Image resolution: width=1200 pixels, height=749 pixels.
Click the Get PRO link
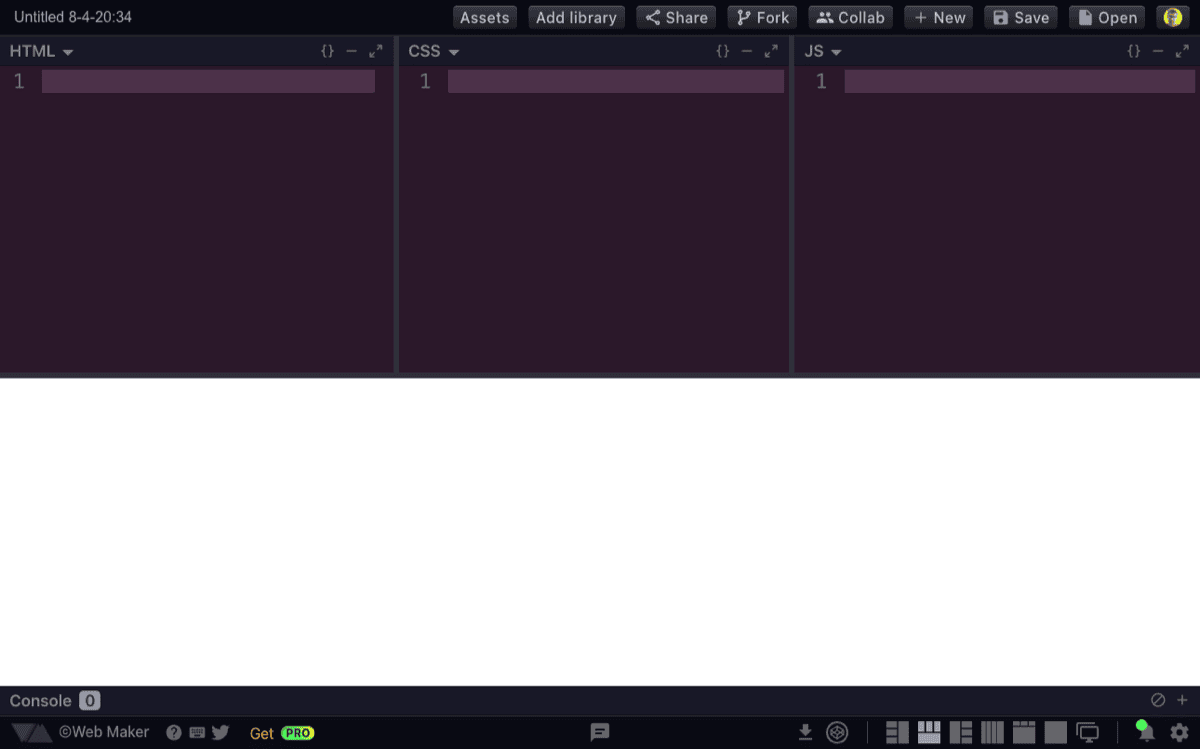(x=281, y=732)
